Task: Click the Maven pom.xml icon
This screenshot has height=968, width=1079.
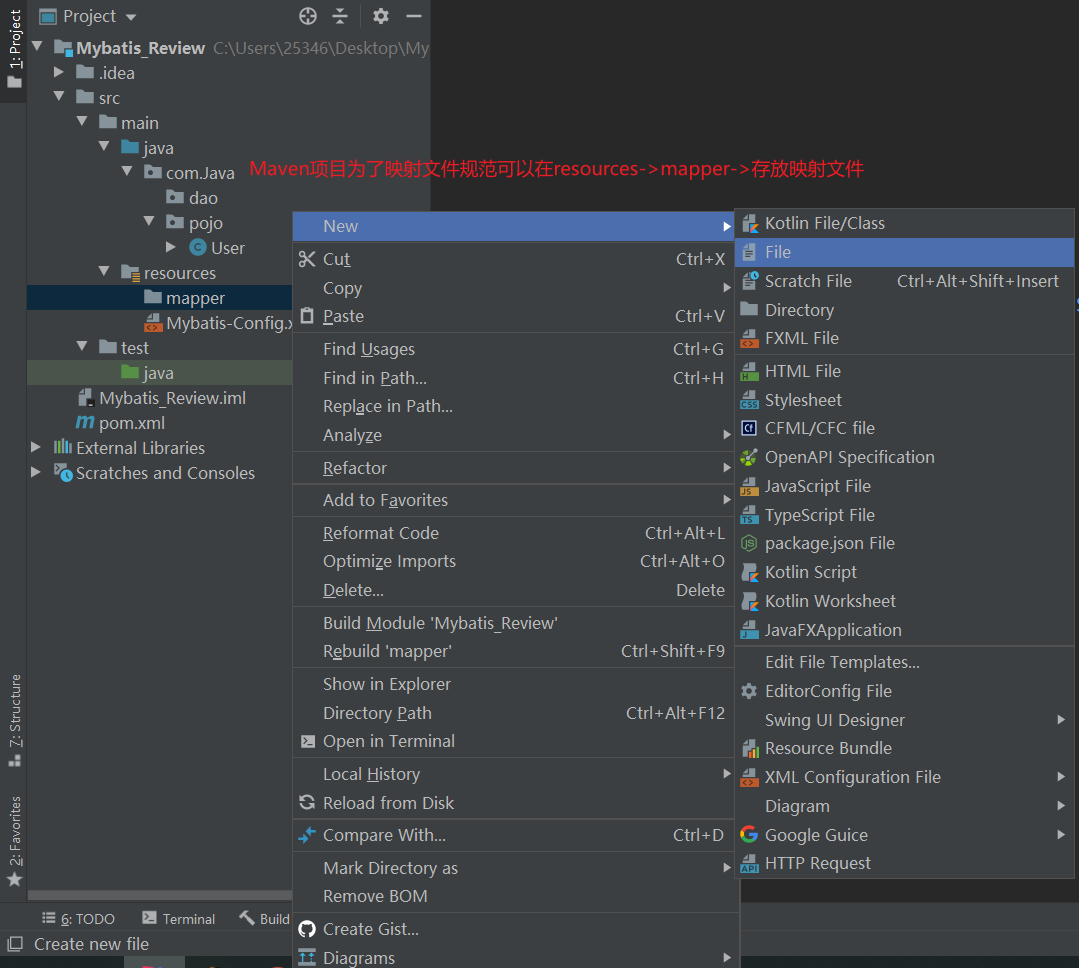Action: (x=85, y=422)
